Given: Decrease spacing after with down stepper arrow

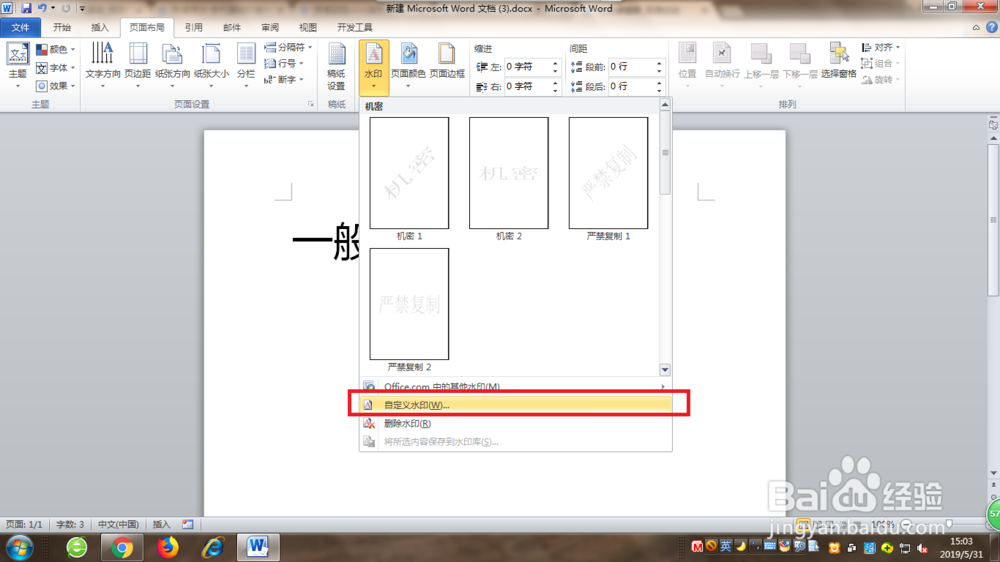Looking at the screenshot, I should 659,90.
